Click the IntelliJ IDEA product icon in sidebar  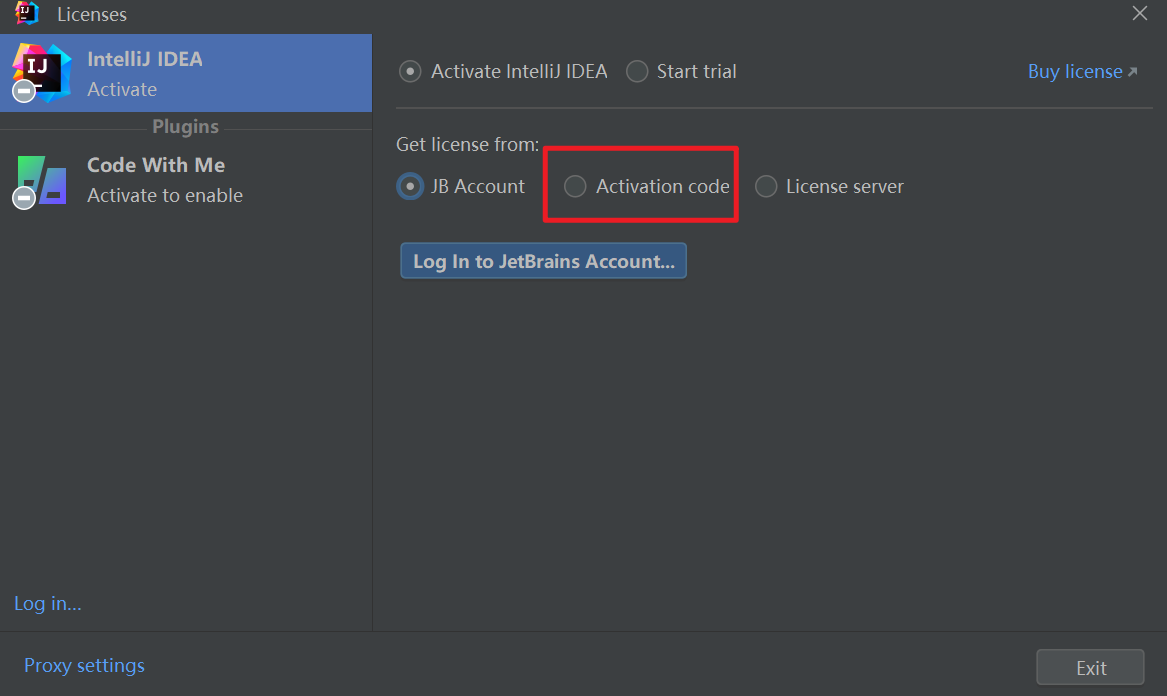tap(42, 70)
